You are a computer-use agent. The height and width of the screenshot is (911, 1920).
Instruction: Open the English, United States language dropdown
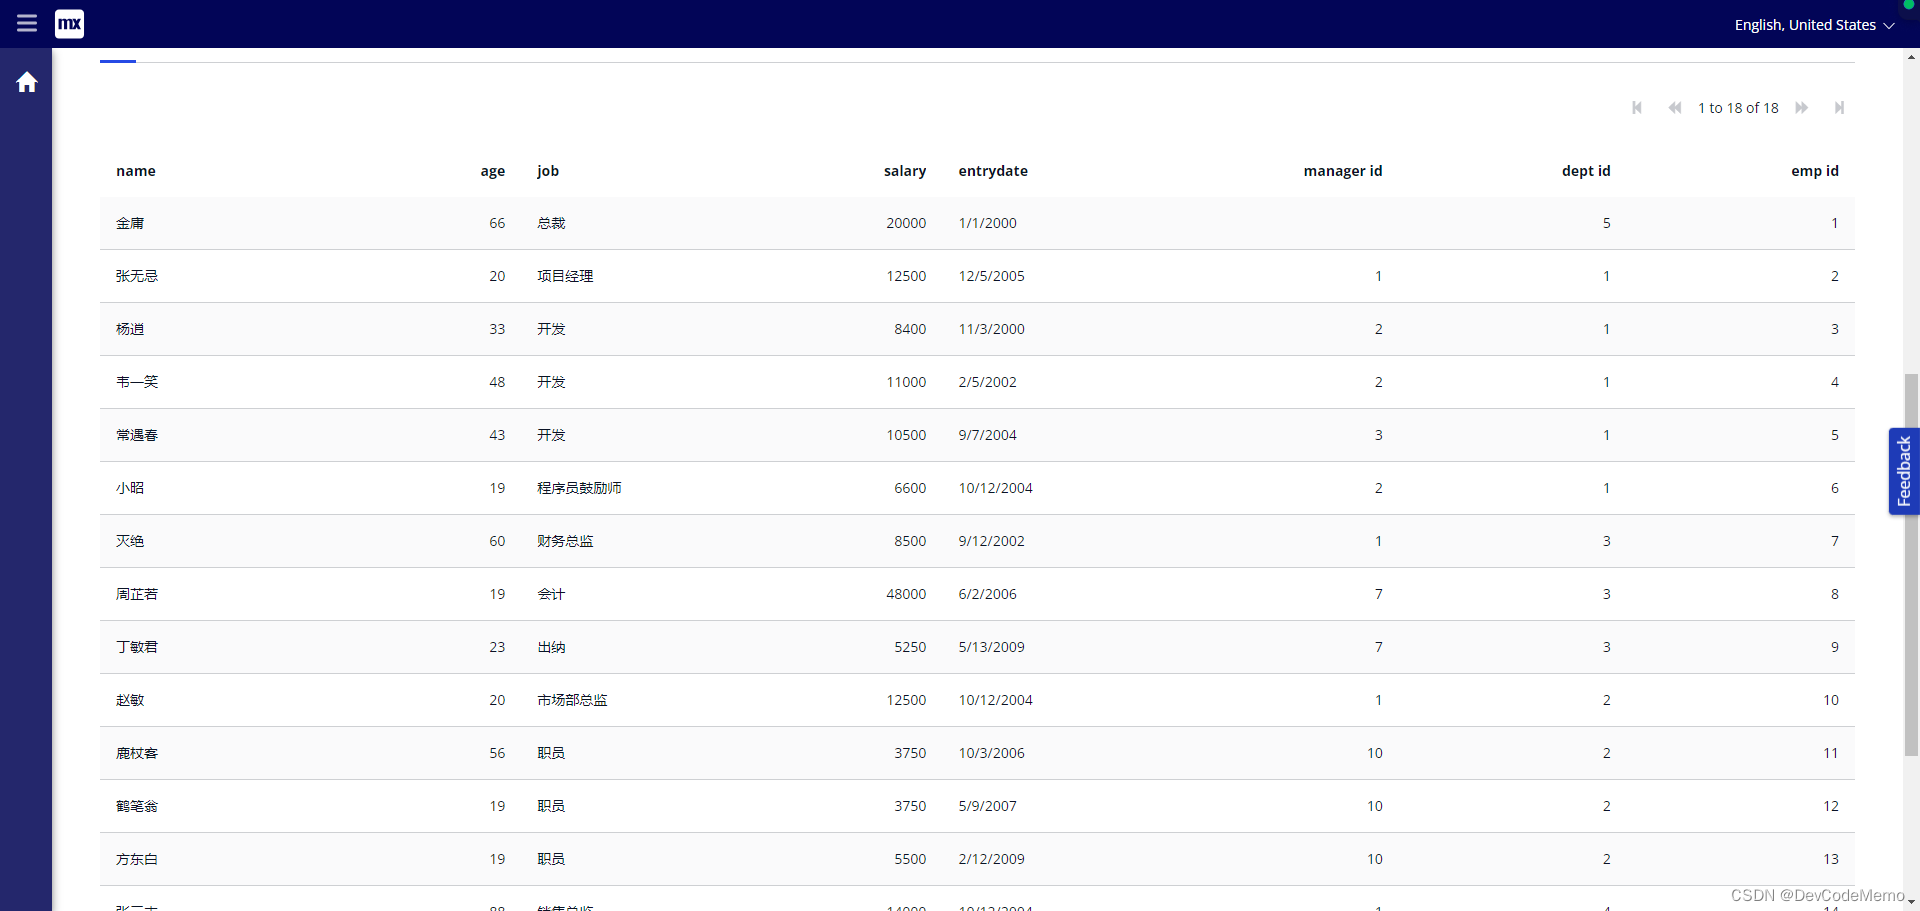[1805, 24]
